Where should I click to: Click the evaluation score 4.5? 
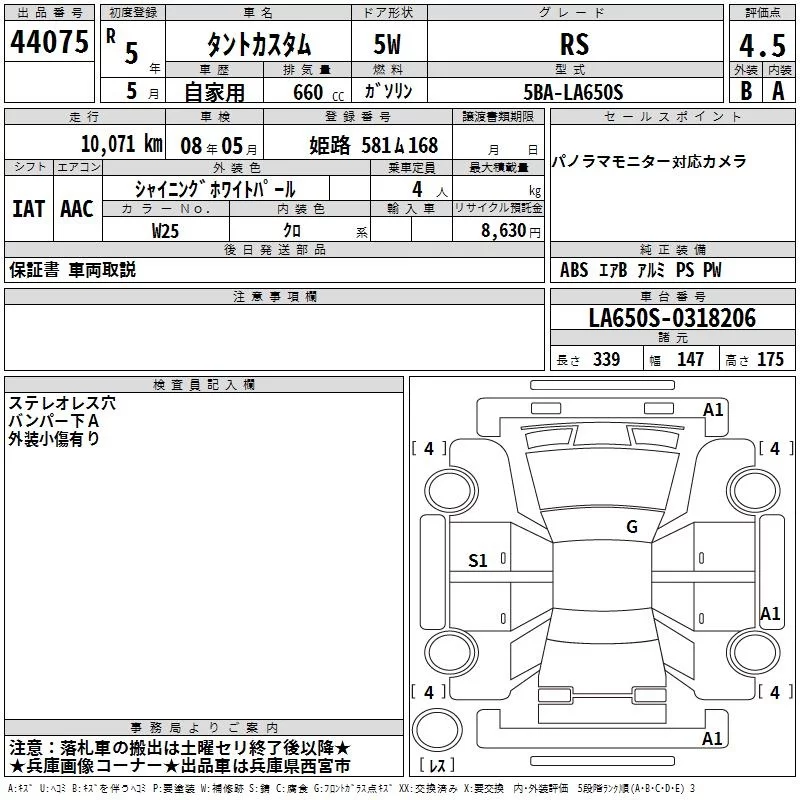[x=762, y=45]
